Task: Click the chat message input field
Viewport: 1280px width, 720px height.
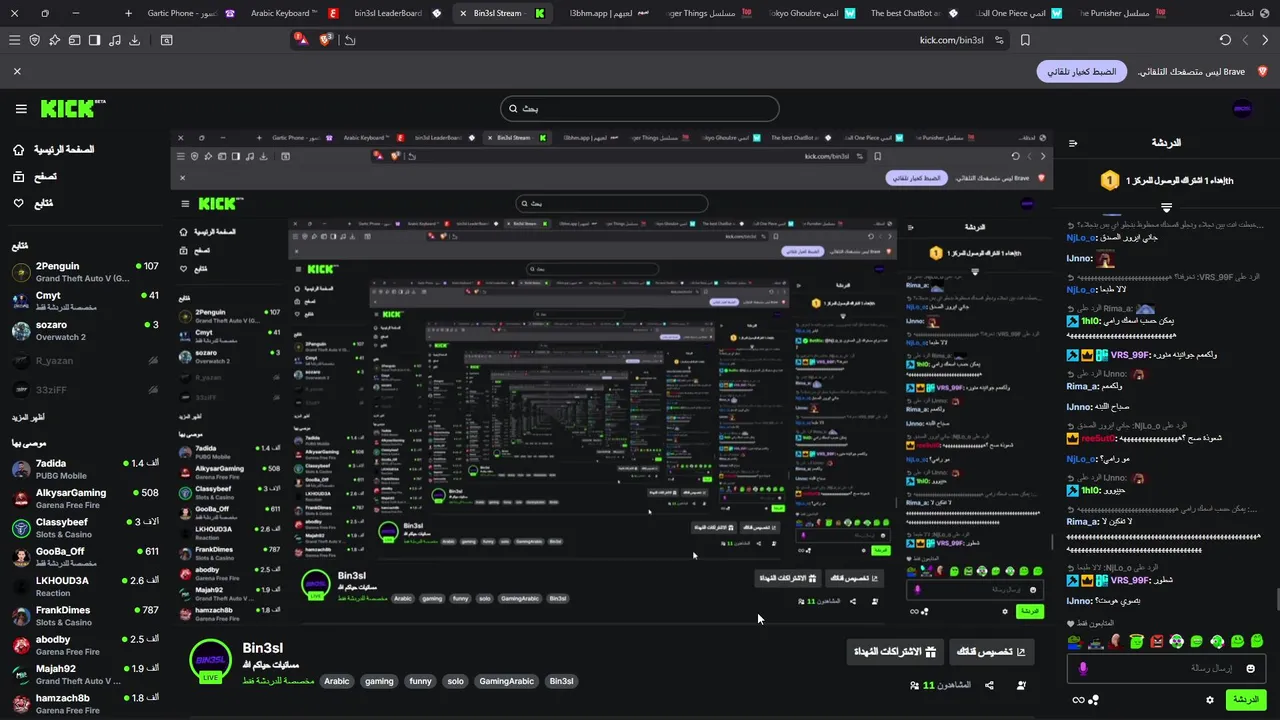Action: coord(1166,668)
